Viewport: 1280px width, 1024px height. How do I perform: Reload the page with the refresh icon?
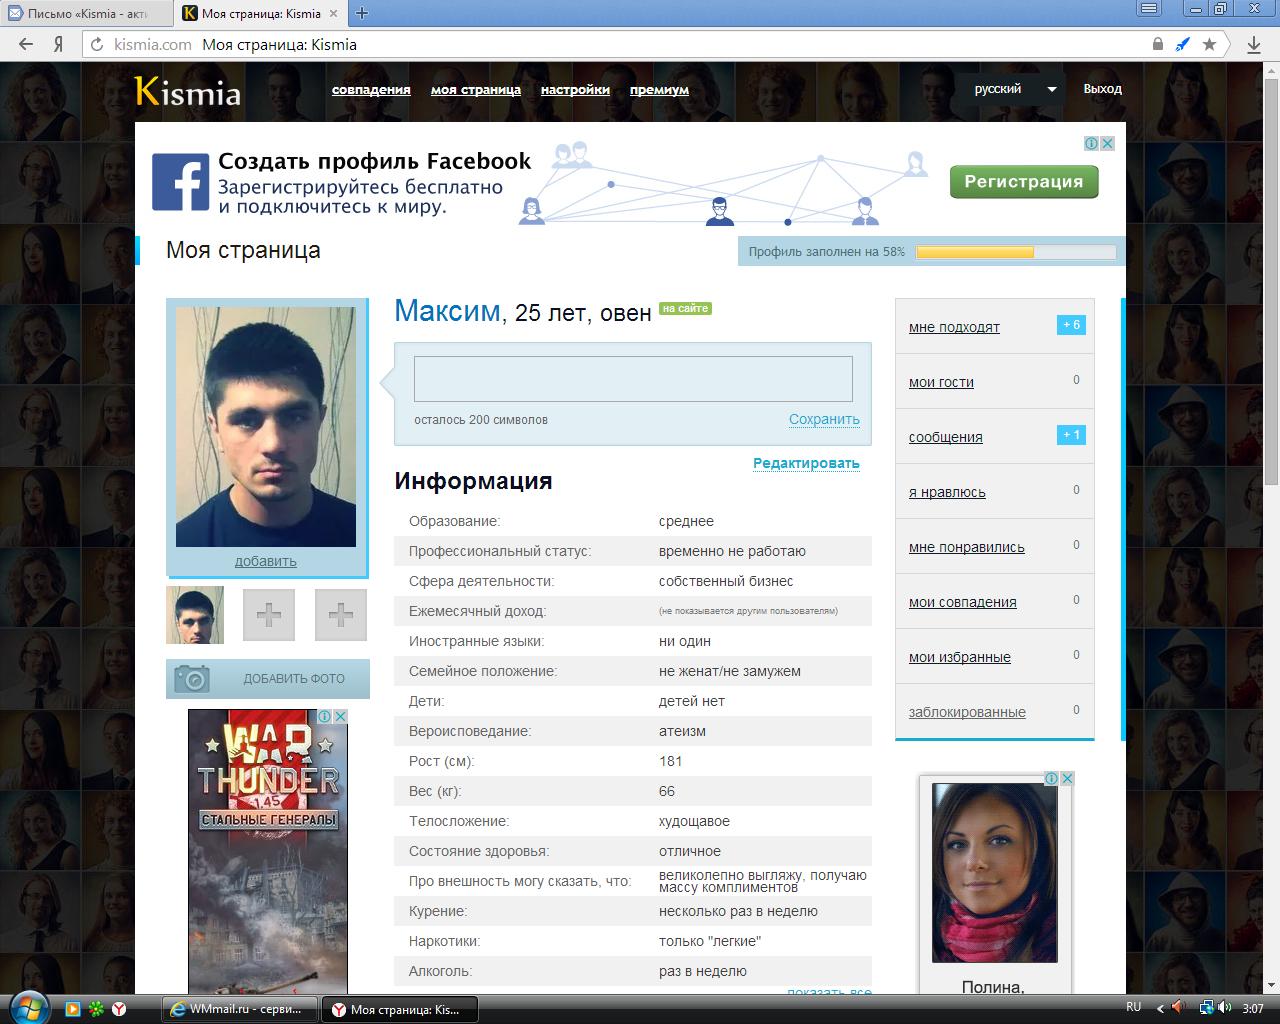(x=97, y=44)
